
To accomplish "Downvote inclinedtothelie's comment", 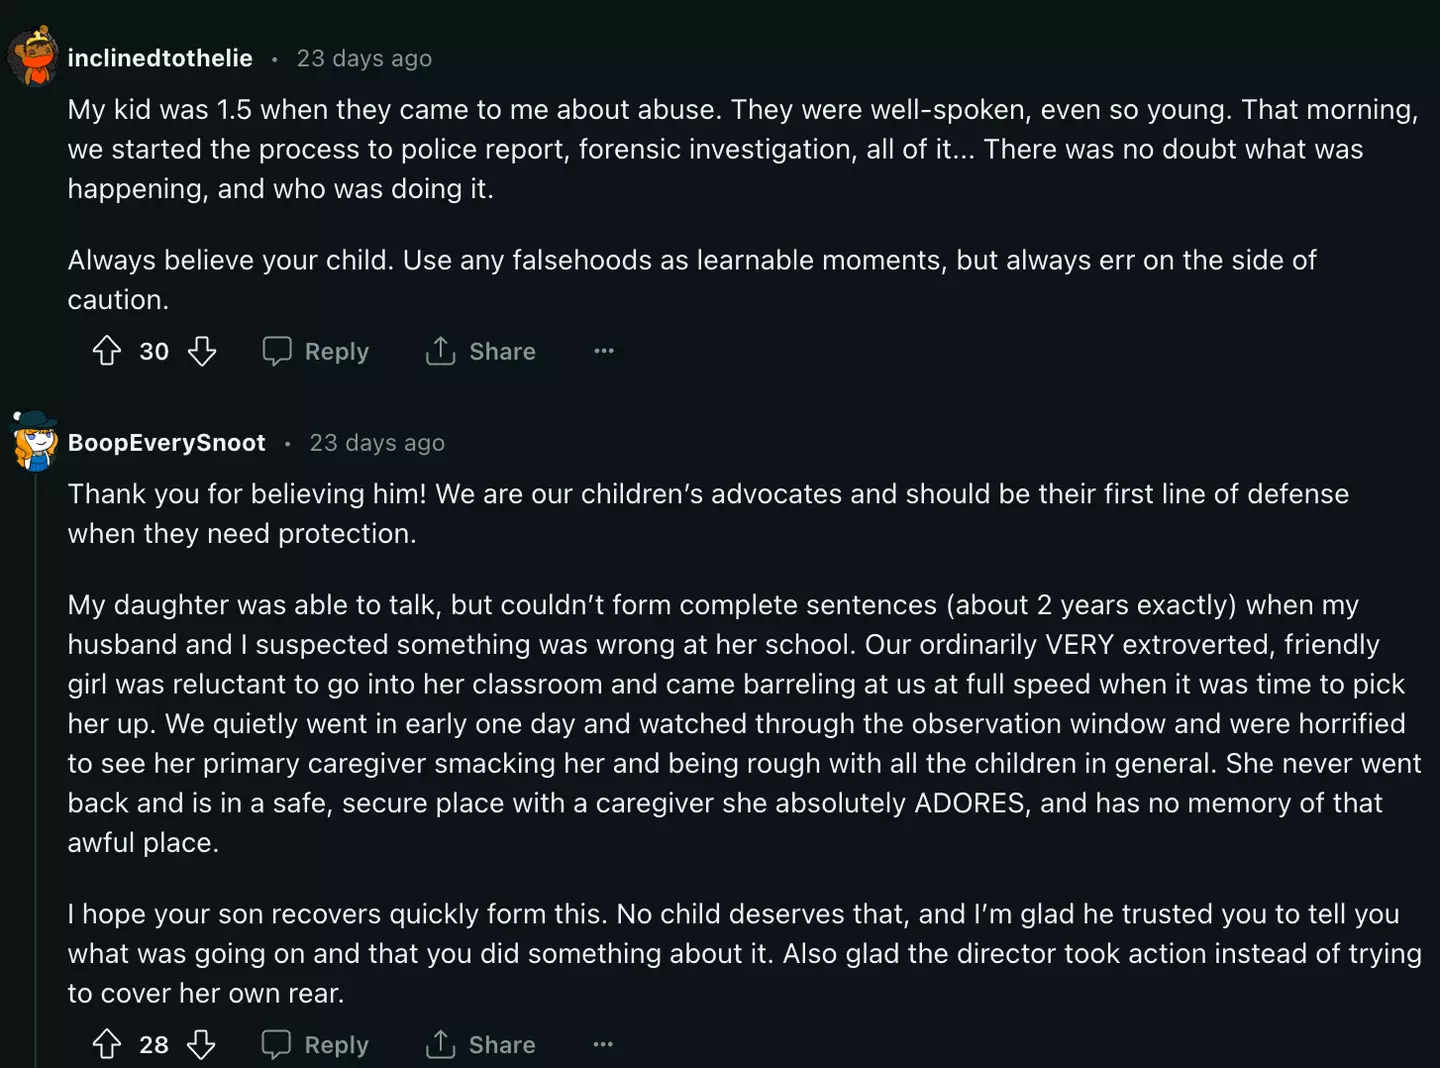I will (202, 351).
